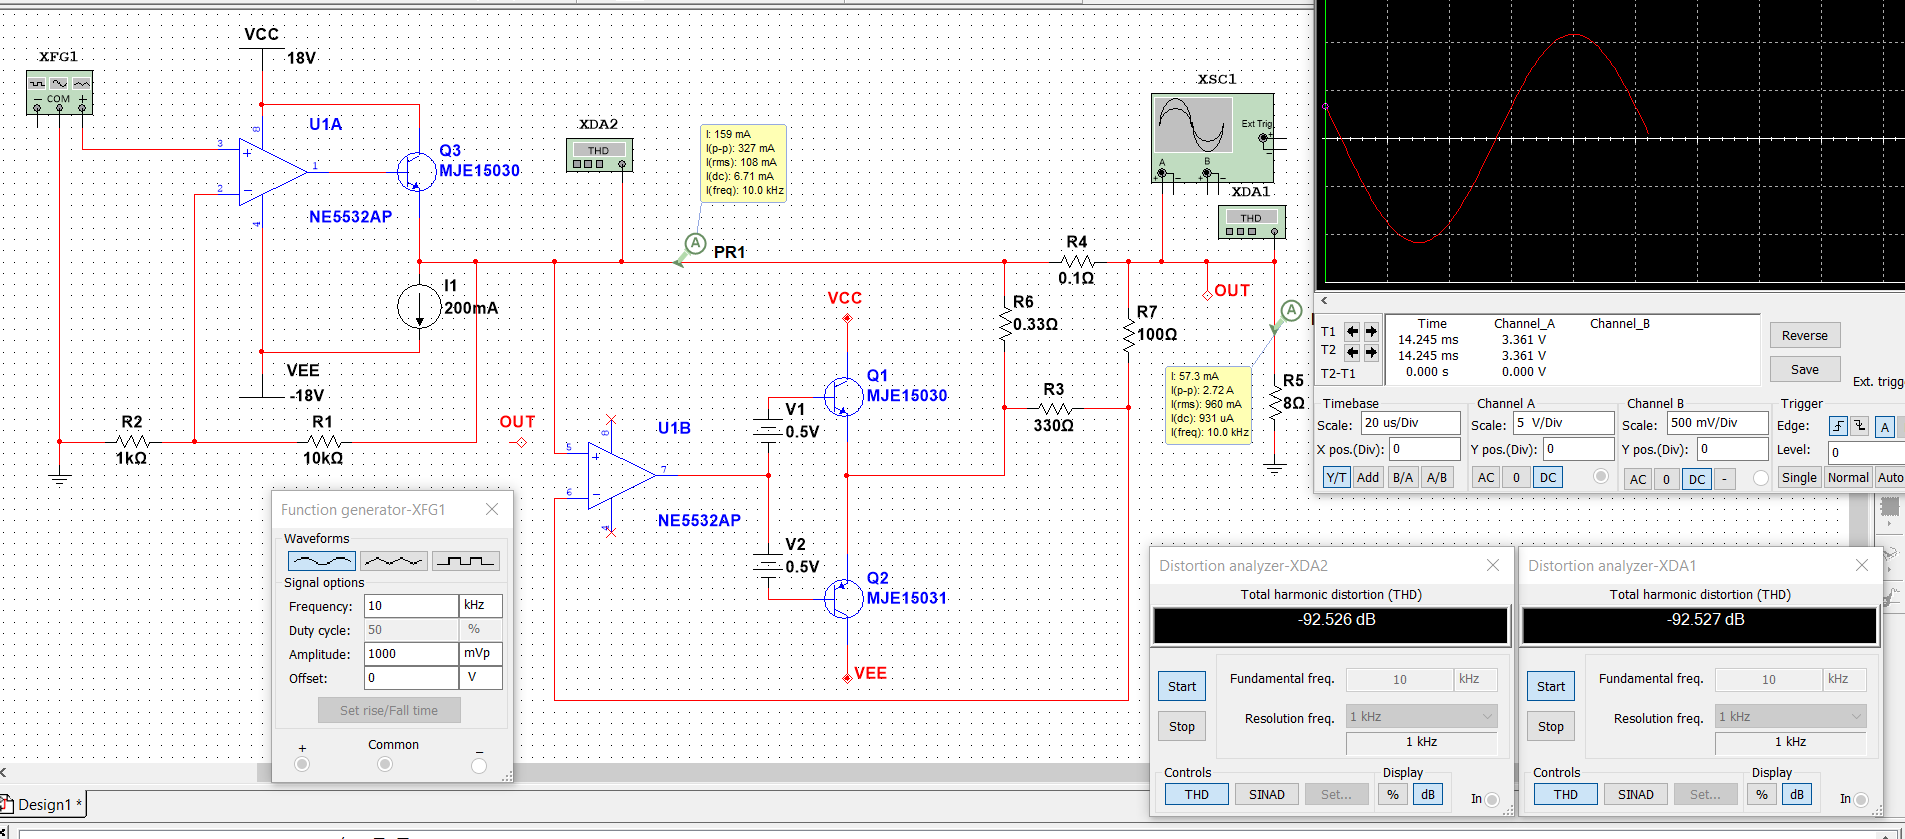Image resolution: width=1905 pixels, height=839 pixels.
Task: Click the minus terminal radio in Function generator
Action: [x=479, y=765]
